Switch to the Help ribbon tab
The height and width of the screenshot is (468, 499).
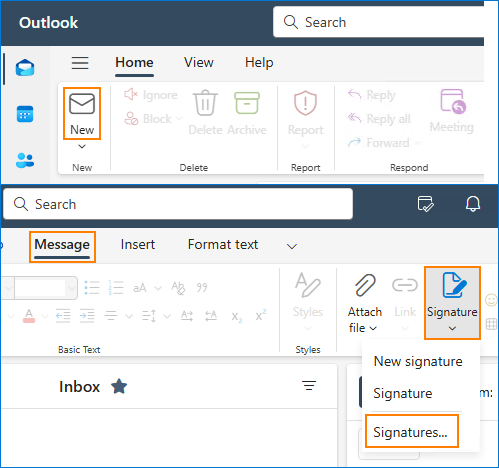coord(259,63)
